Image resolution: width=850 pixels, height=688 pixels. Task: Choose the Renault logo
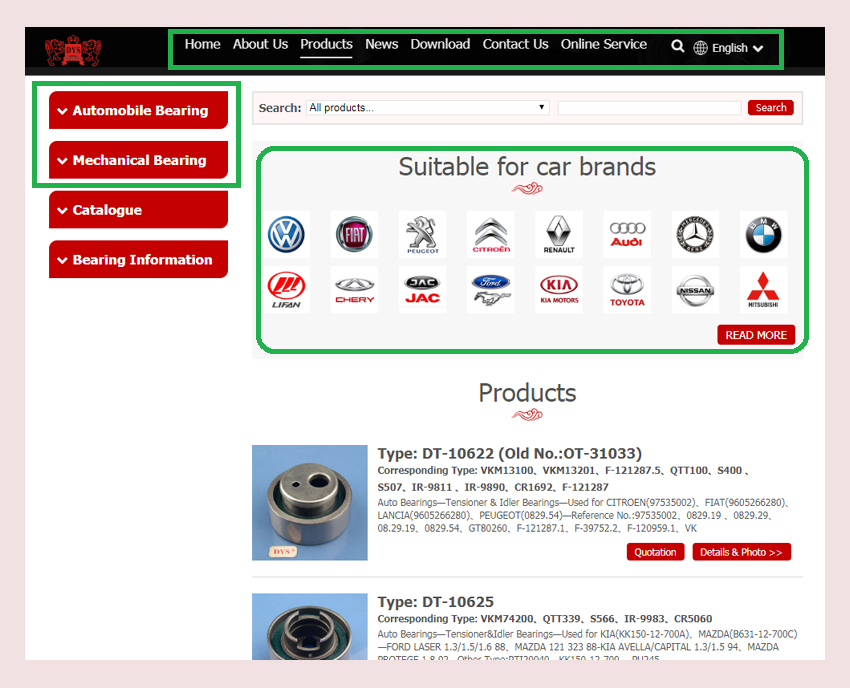coord(558,235)
